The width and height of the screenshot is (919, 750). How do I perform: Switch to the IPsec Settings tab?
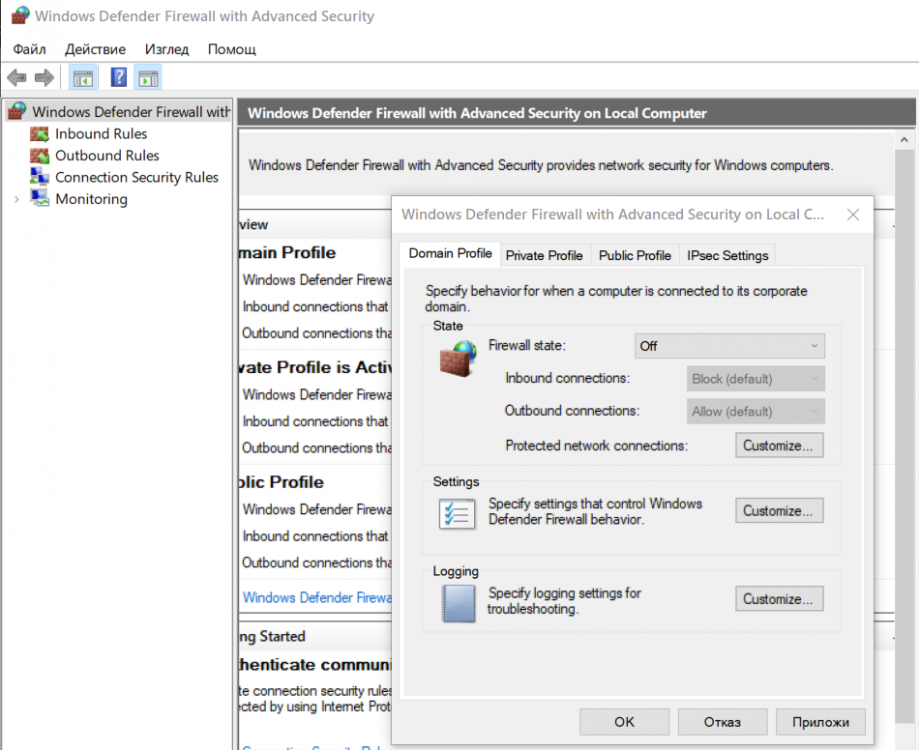pyautogui.click(x=727, y=255)
